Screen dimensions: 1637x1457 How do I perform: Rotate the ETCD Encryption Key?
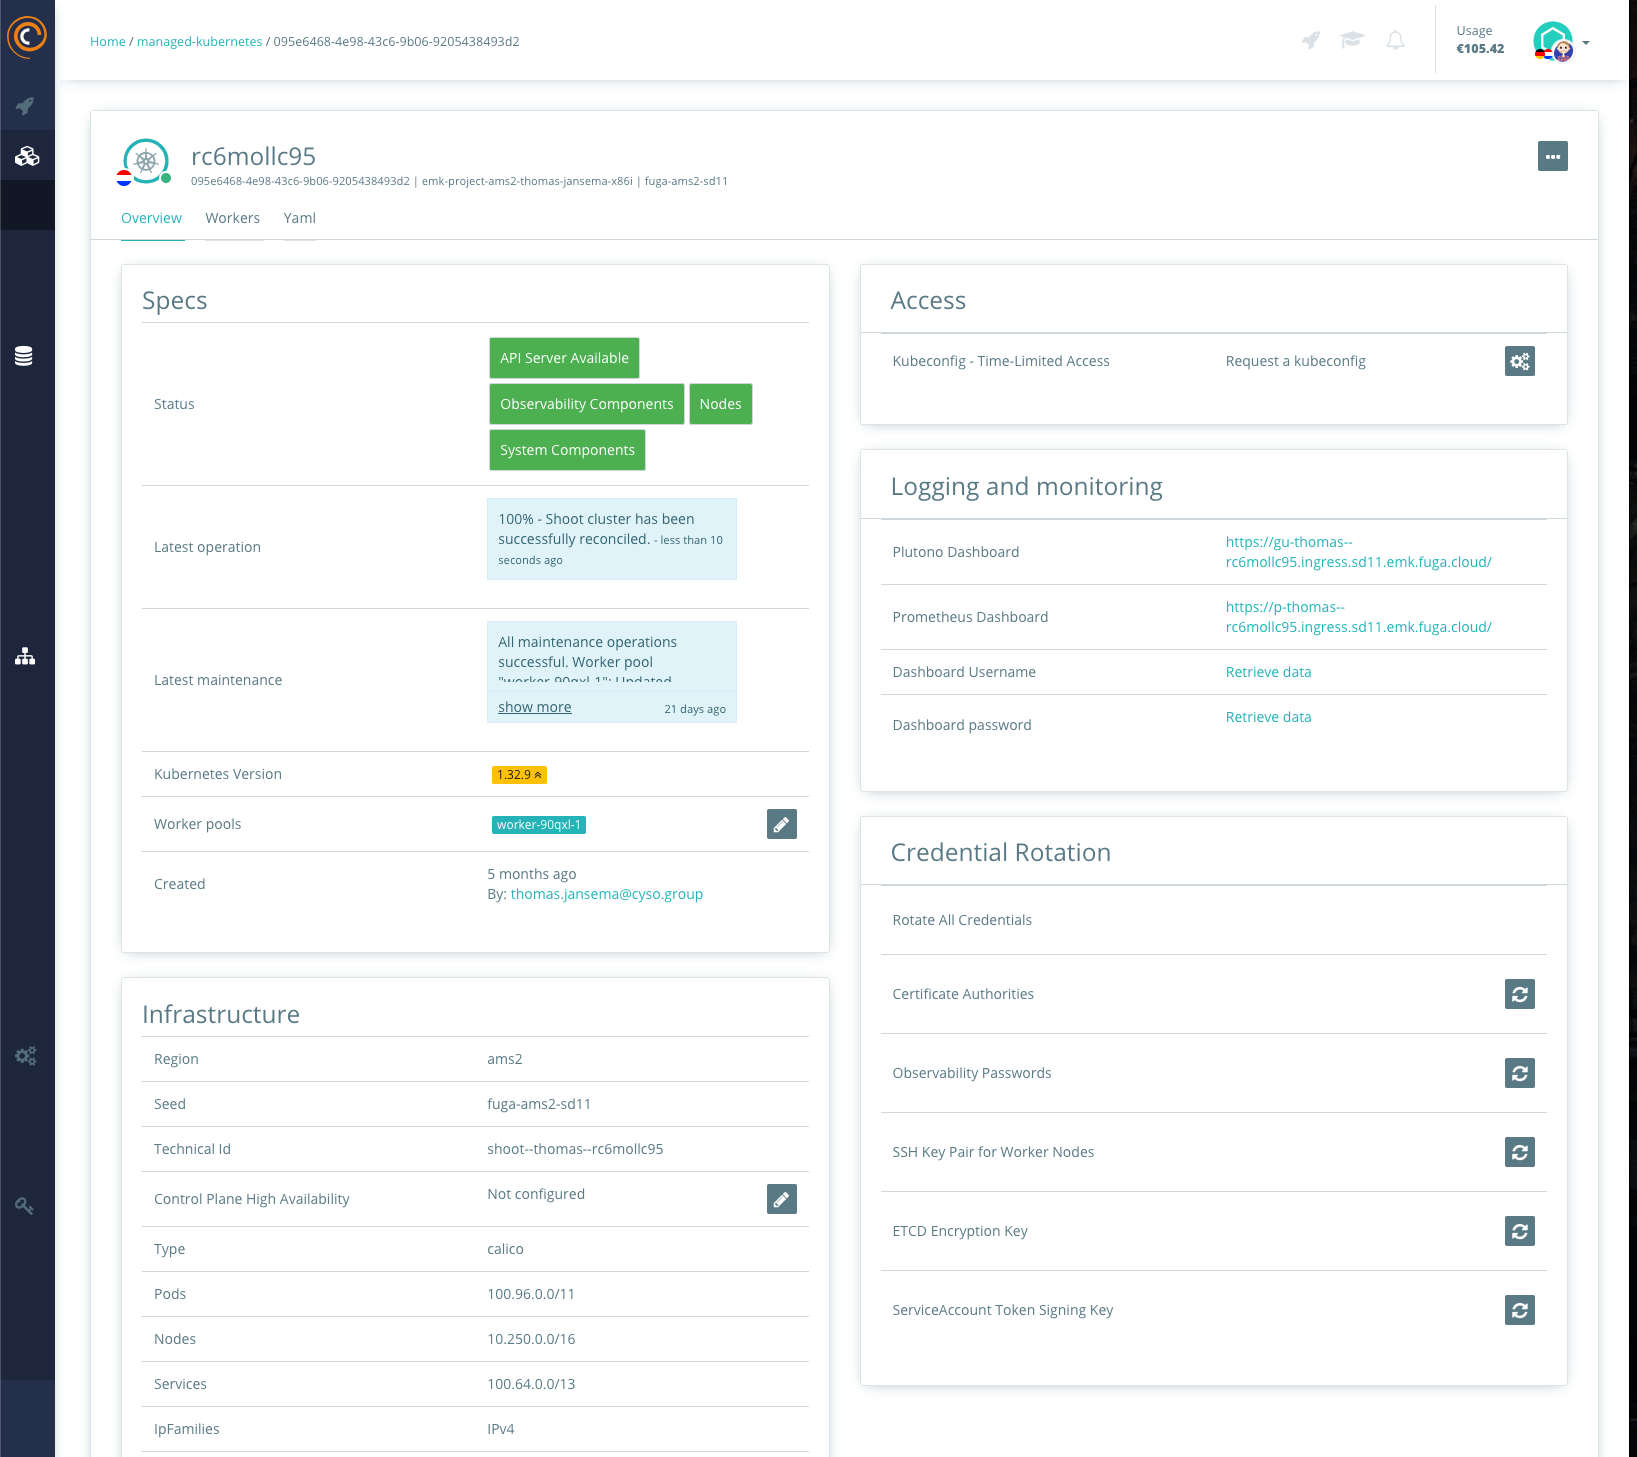click(1519, 1231)
